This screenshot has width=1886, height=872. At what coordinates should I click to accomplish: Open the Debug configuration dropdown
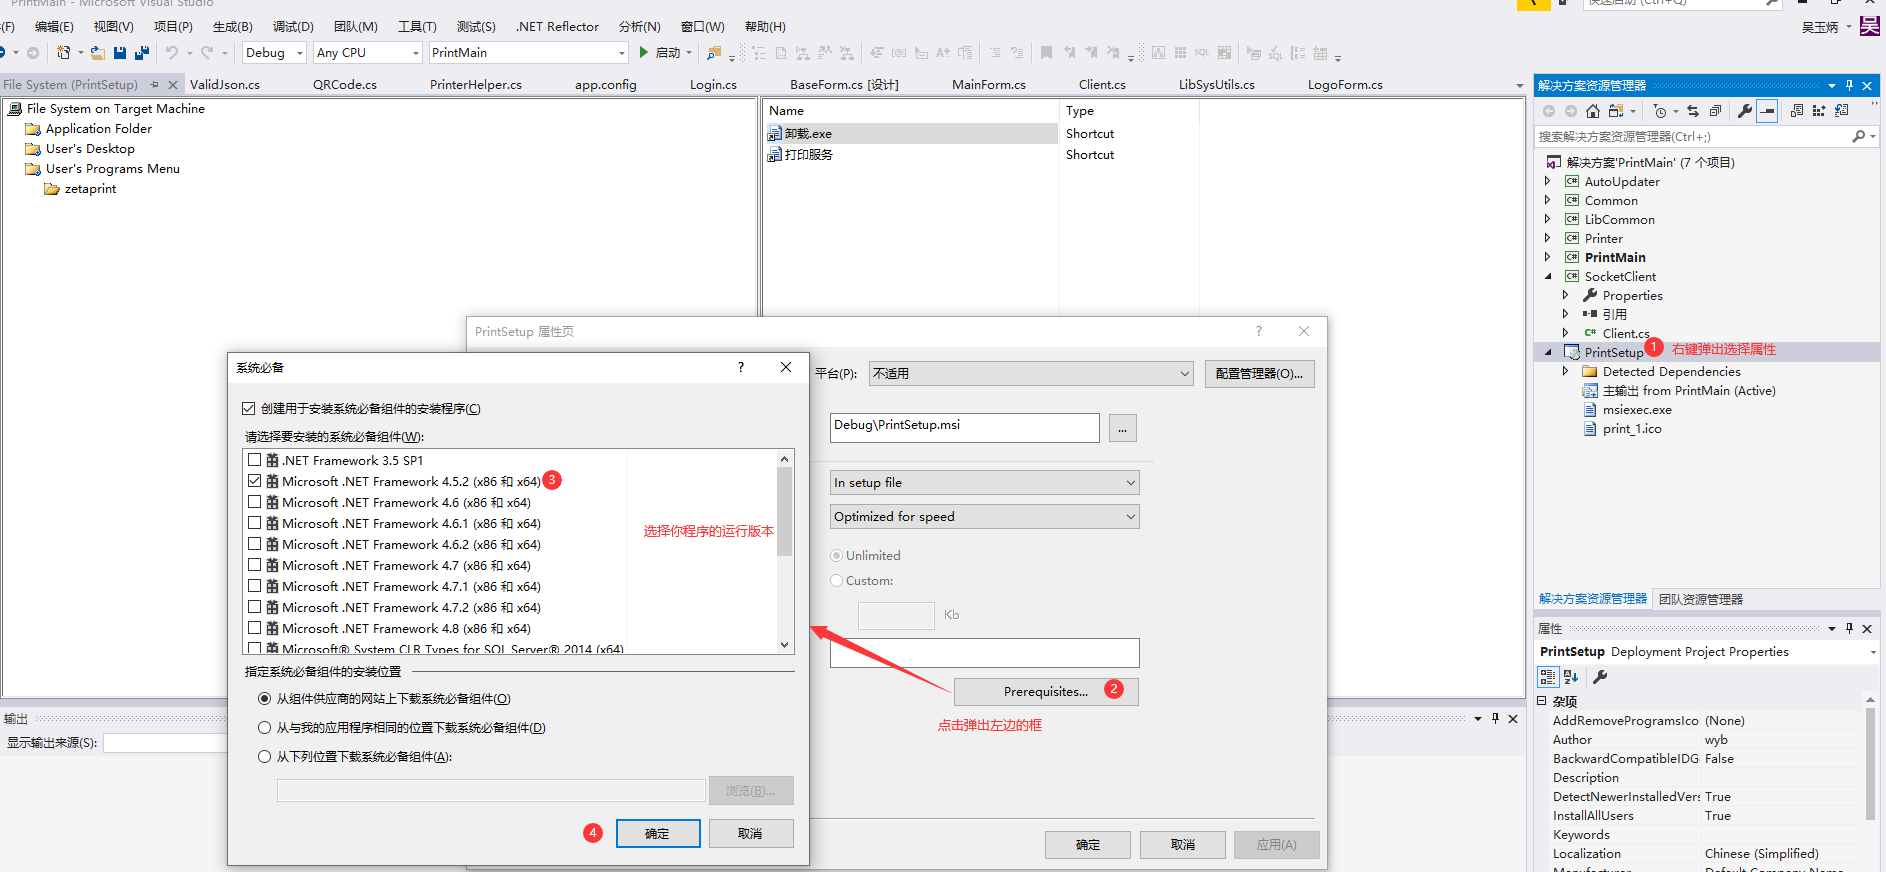pos(274,53)
